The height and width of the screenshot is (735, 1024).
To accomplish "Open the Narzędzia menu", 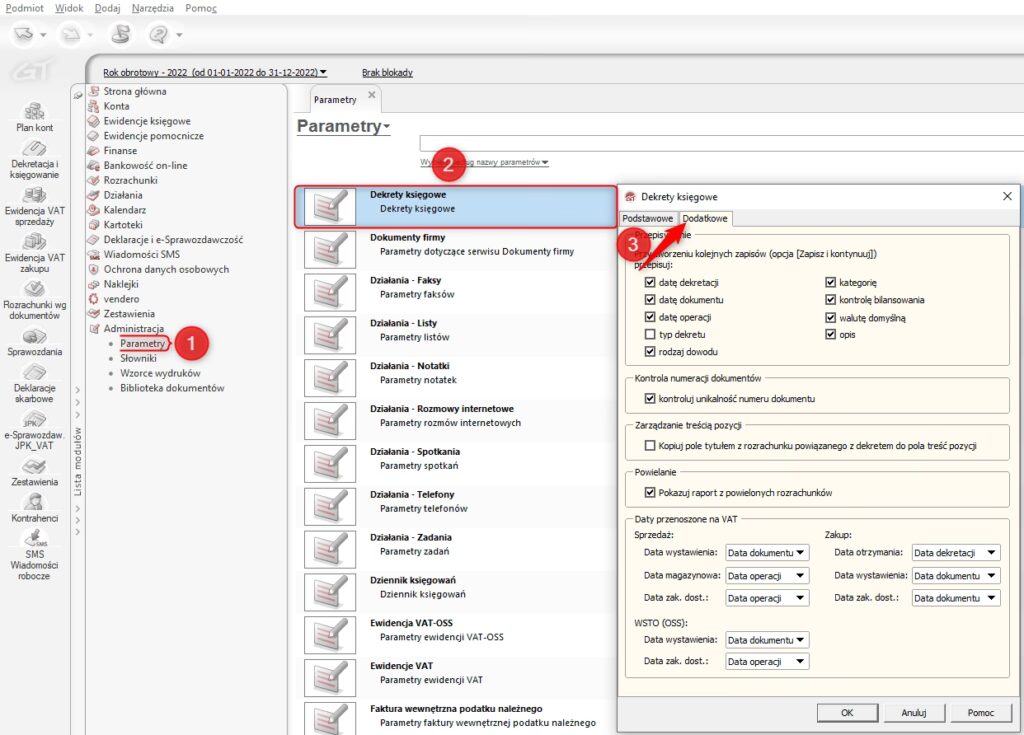I will click(x=152, y=8).
